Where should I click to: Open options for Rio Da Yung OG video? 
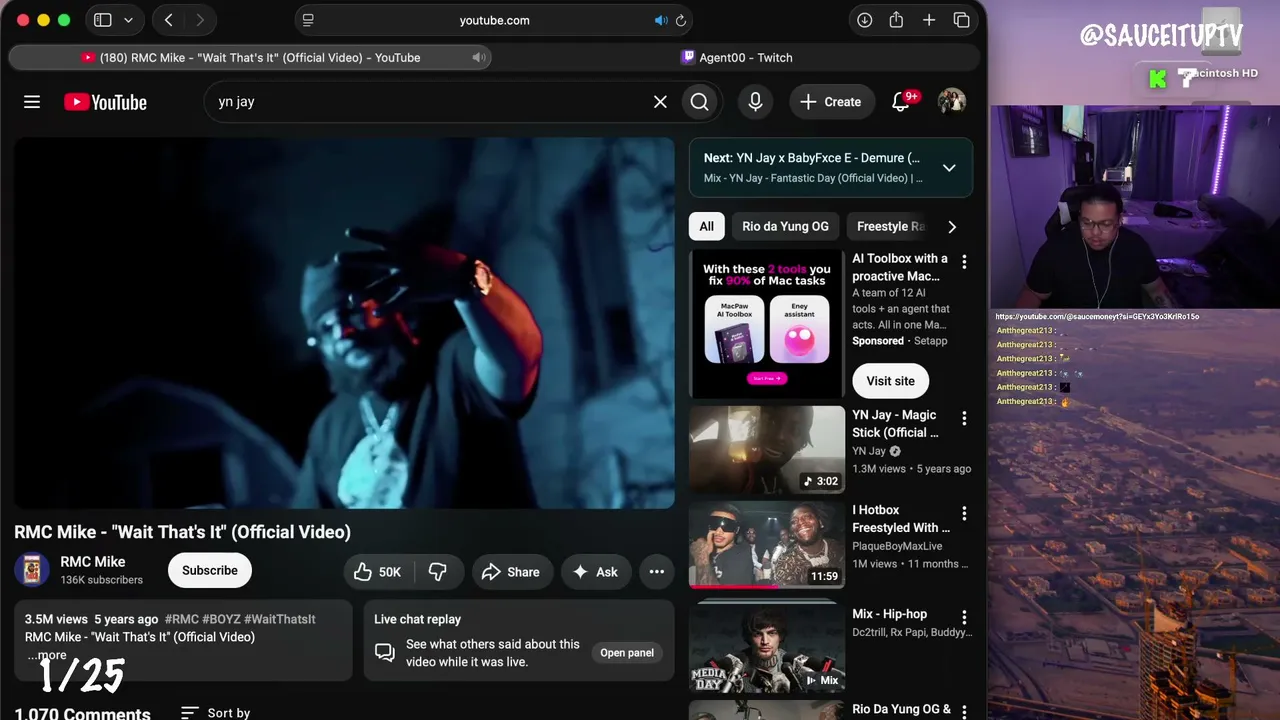pyautogui.click(x=964, y=712)
